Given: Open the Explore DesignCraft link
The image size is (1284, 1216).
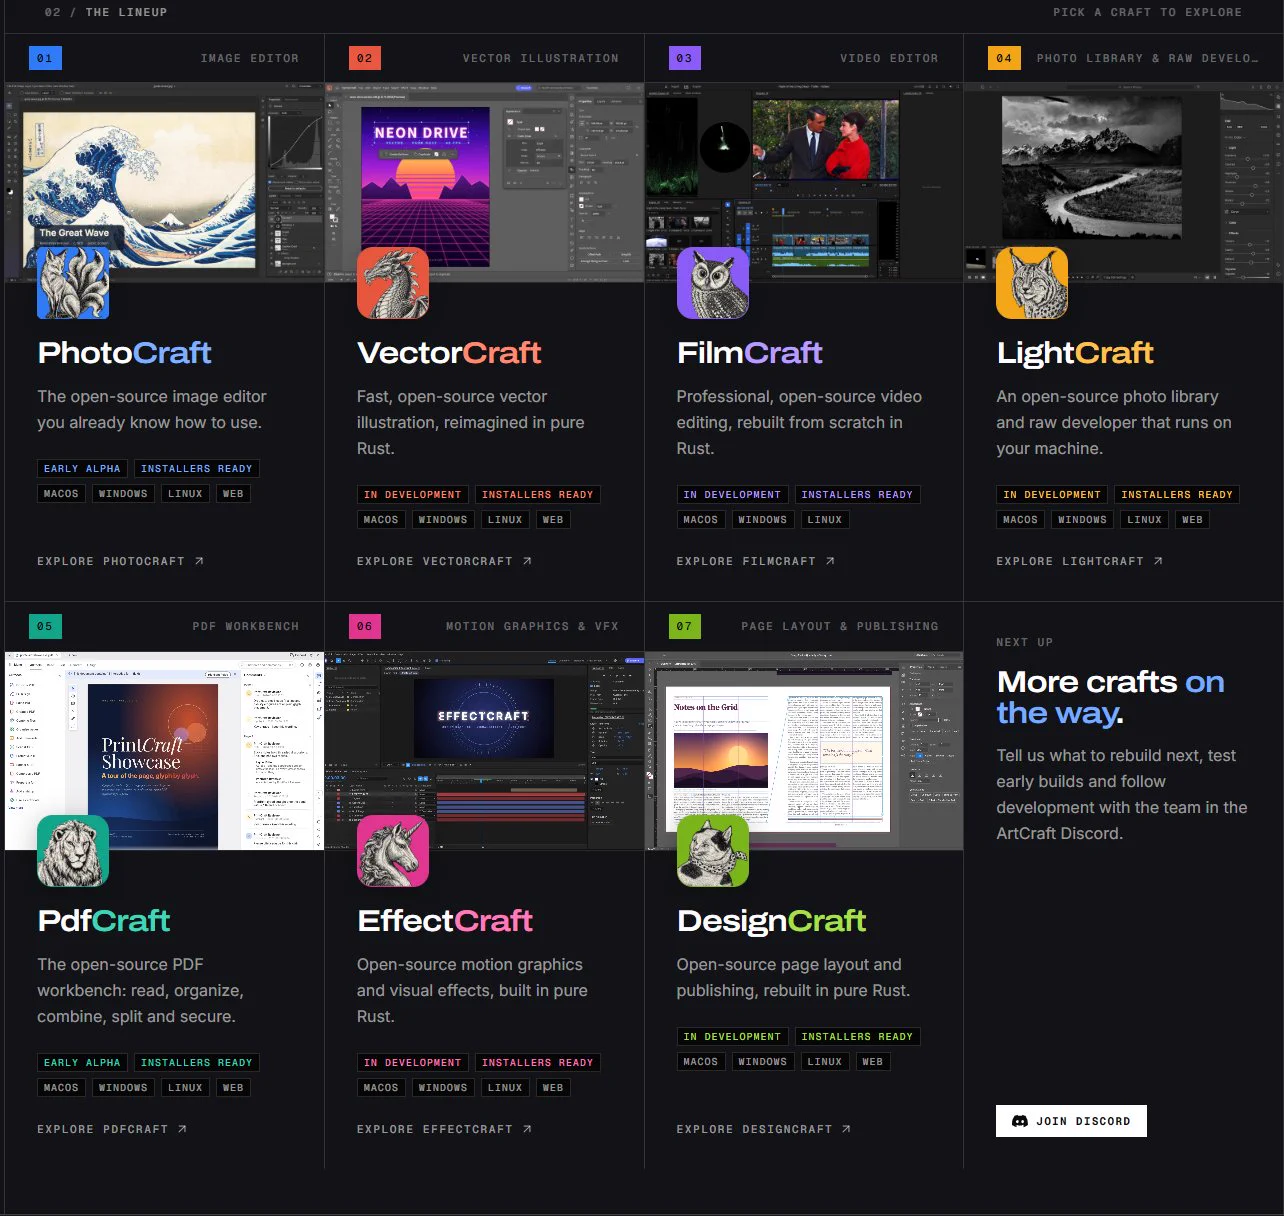Looking at the screenshot, I should pos(764,1129).
